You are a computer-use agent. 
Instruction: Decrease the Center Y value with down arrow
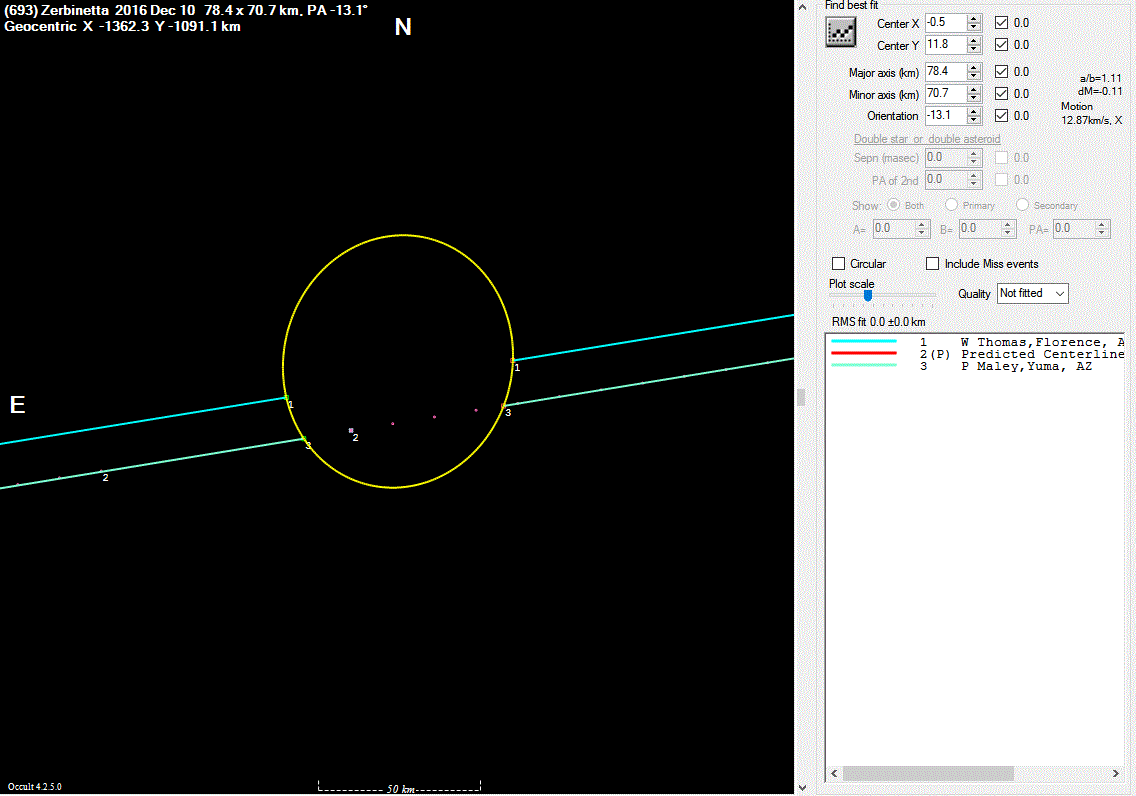point(974,49)
